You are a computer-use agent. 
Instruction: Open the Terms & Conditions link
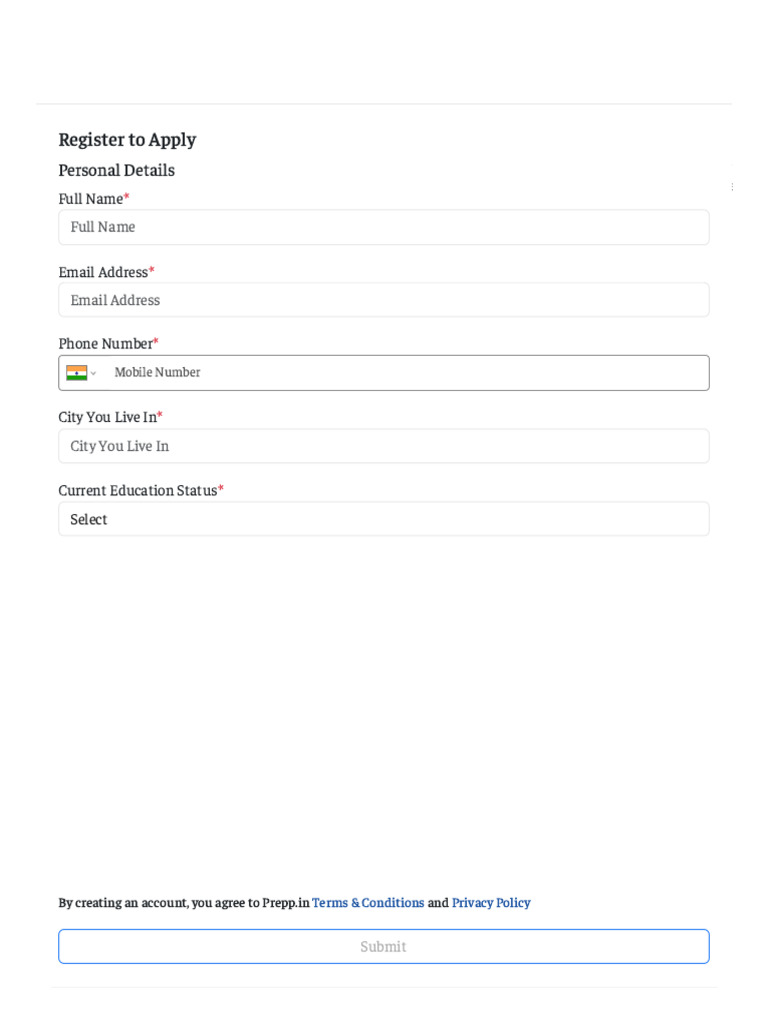tap(368, 902)
